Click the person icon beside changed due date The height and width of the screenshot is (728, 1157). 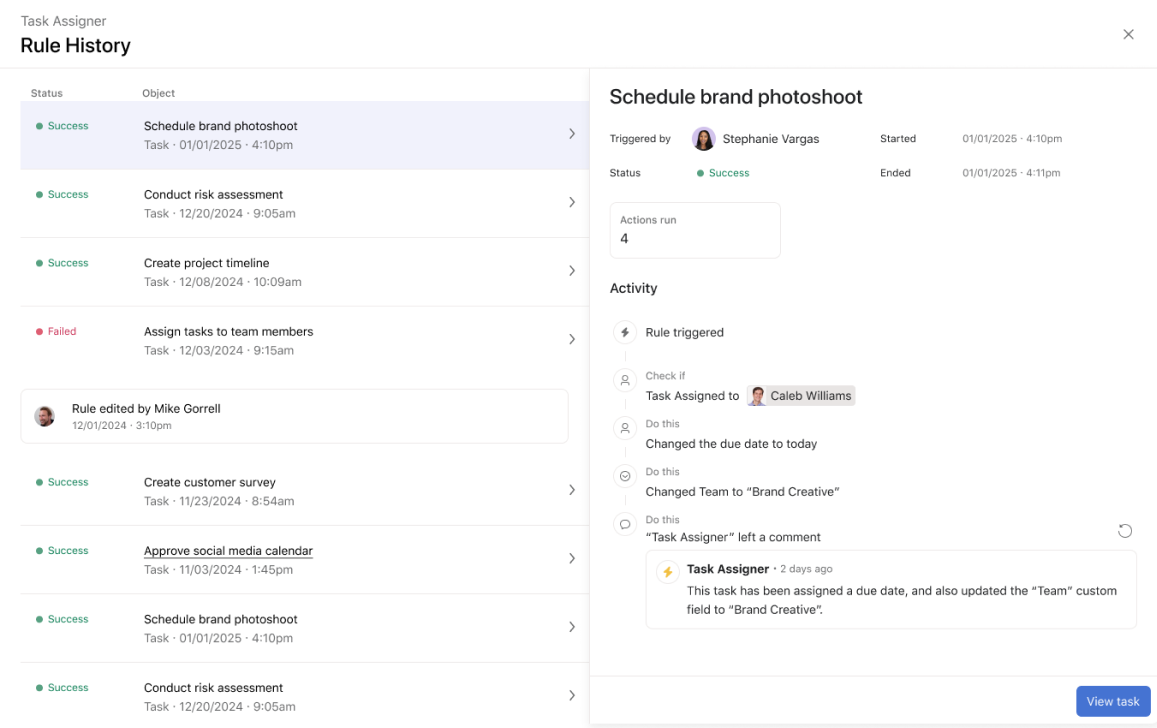pos(625,429)
